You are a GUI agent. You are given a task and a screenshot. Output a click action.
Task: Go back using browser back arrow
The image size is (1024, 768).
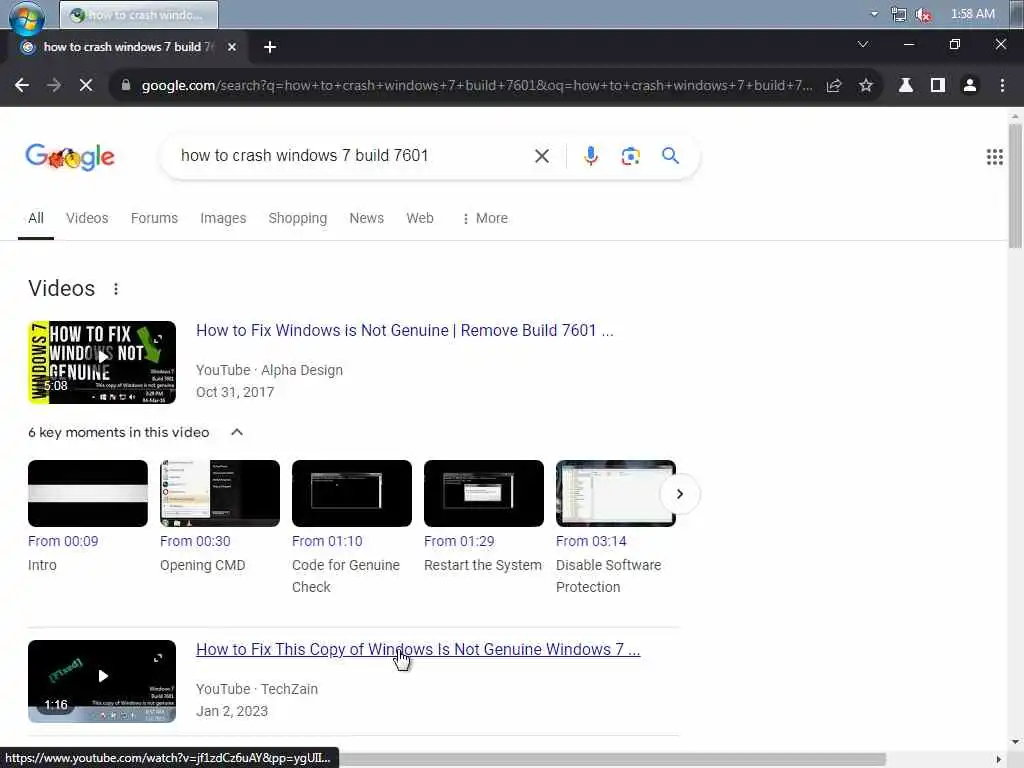coord(22,86)
